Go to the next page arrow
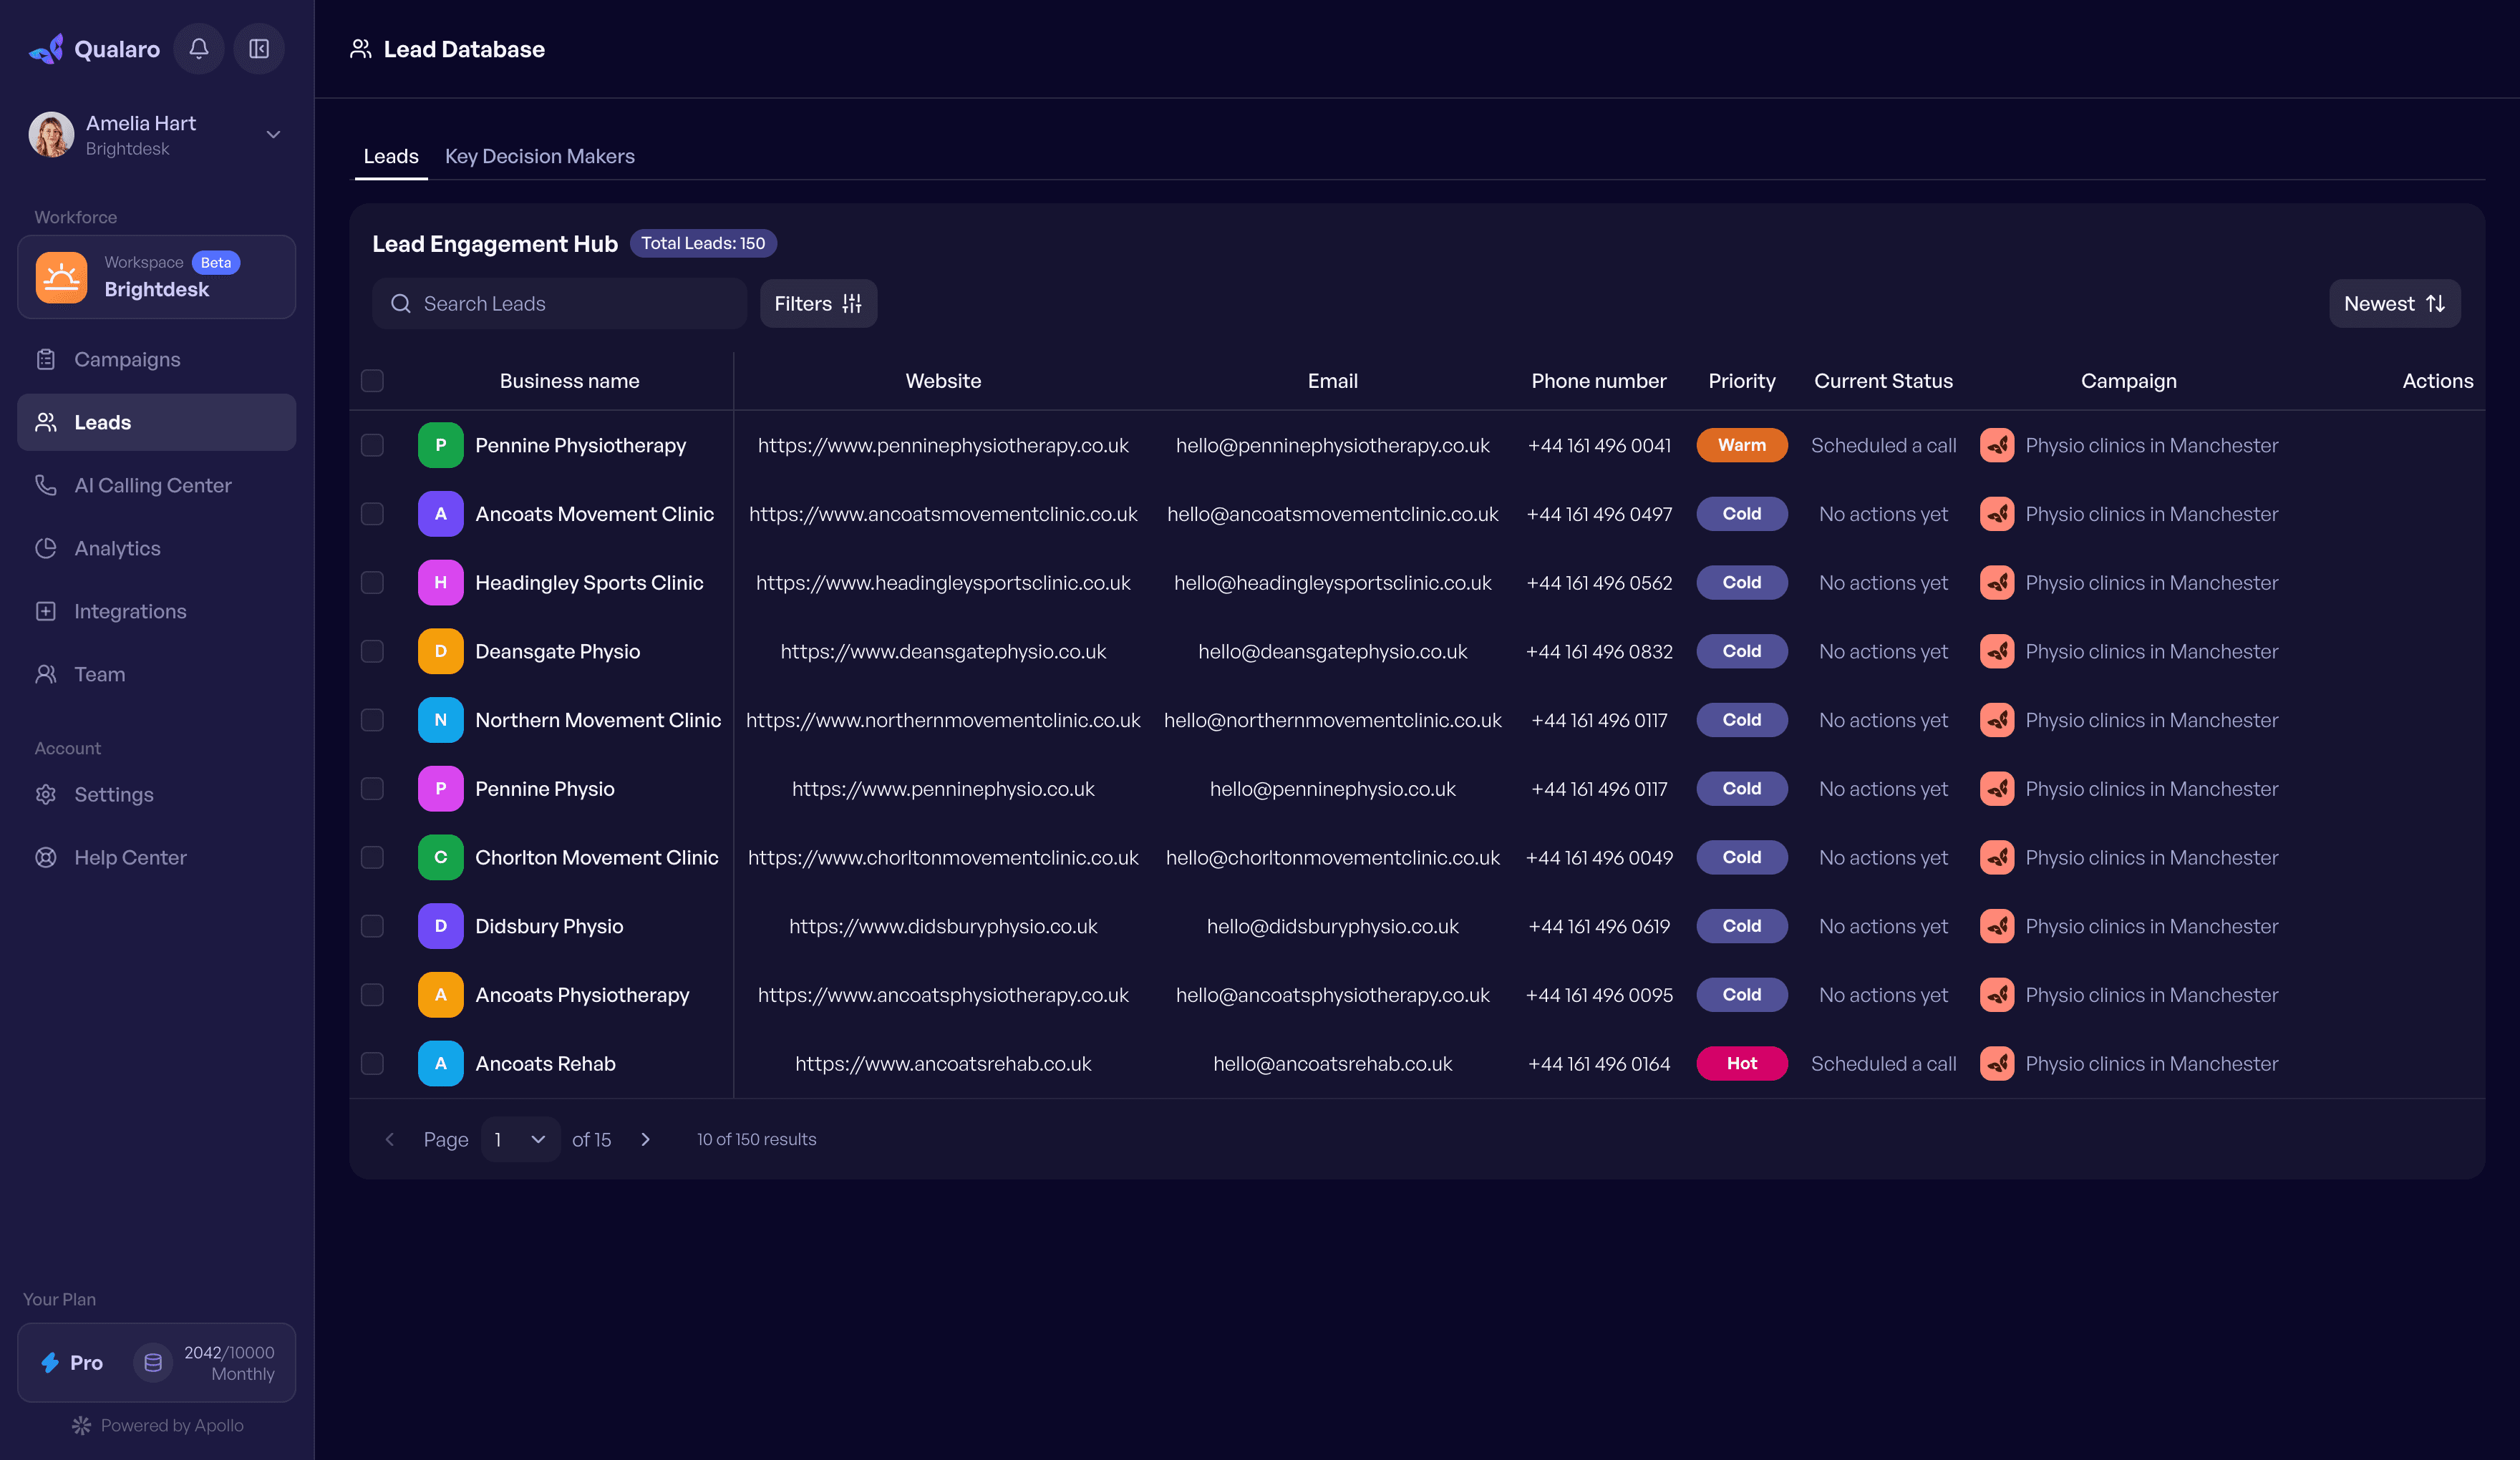The width and height of the screenshot is (2520, 1460). point(645,1139)
